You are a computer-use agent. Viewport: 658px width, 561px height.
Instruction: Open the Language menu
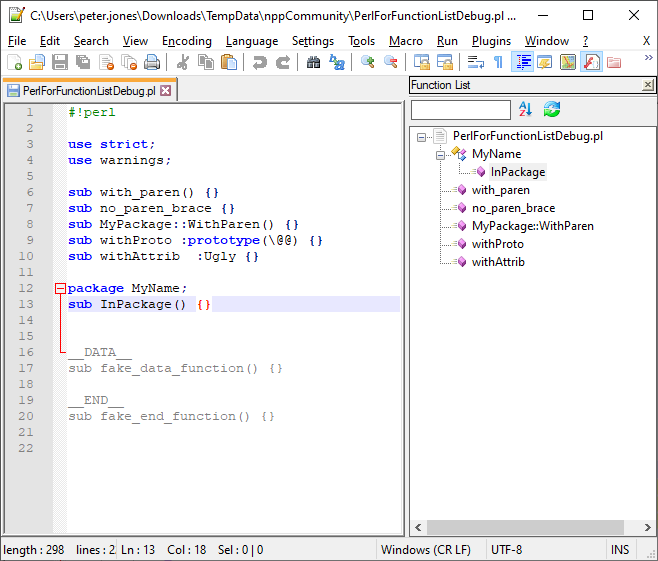252,41
